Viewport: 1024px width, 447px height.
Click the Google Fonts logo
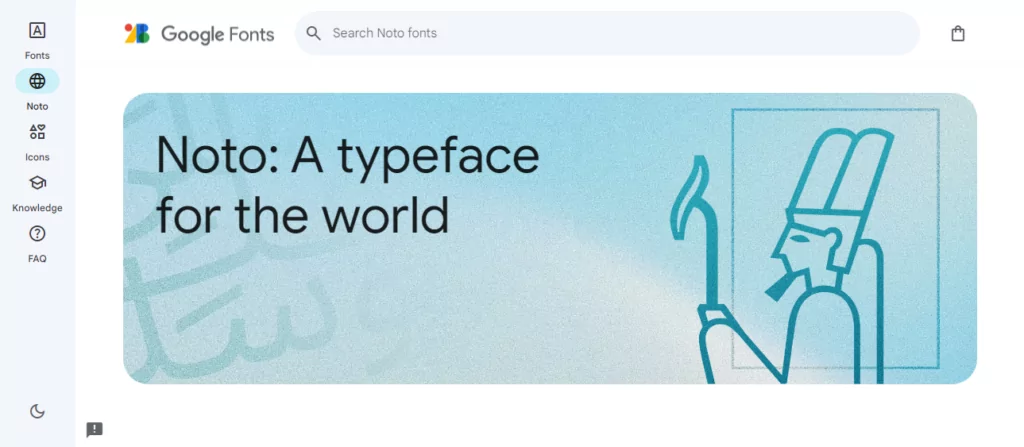[x=200, y=34]
